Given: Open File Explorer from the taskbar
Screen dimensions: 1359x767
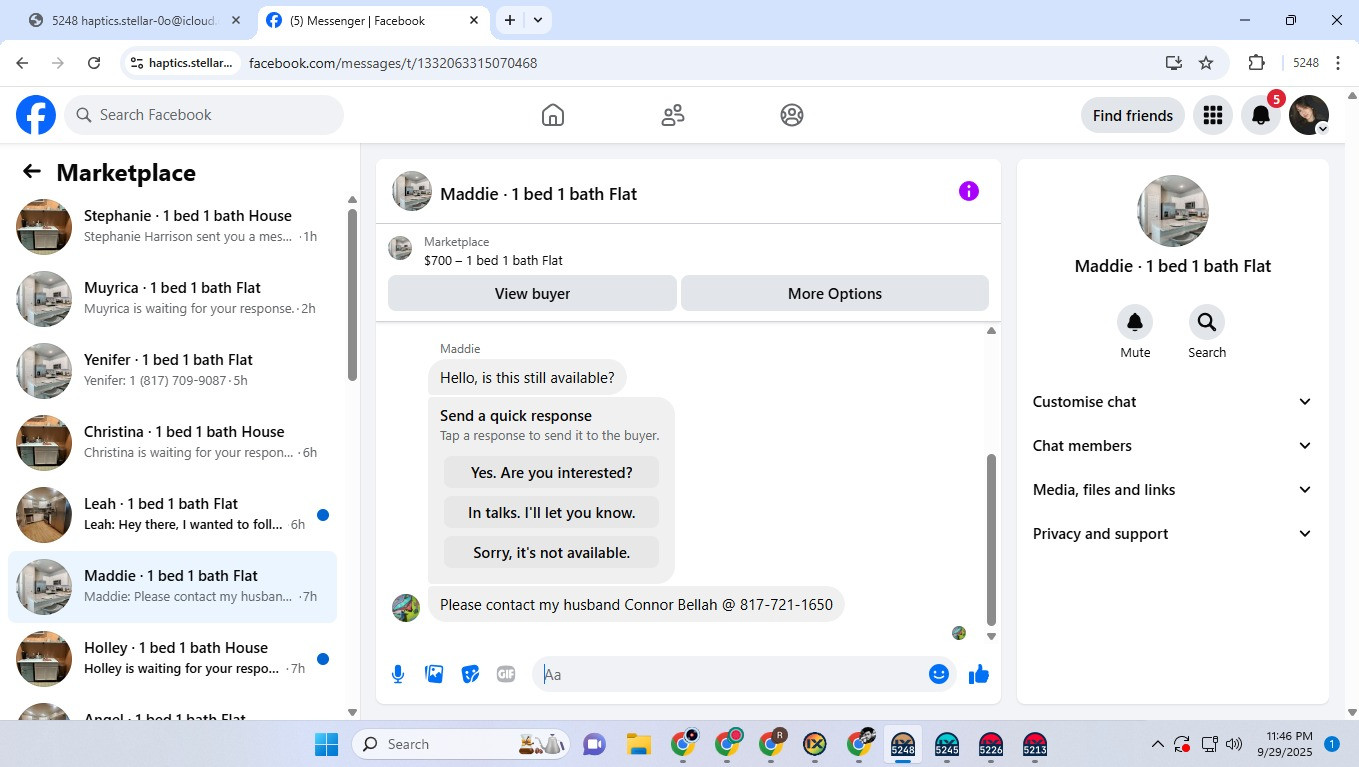Looking at the screenshot, I should (638, 744).
